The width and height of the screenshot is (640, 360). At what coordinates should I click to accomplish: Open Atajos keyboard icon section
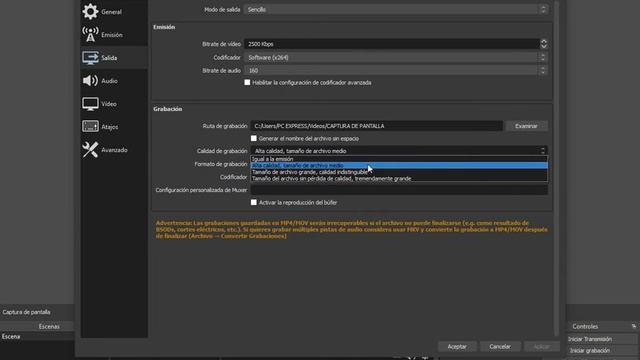click(90, 127)
